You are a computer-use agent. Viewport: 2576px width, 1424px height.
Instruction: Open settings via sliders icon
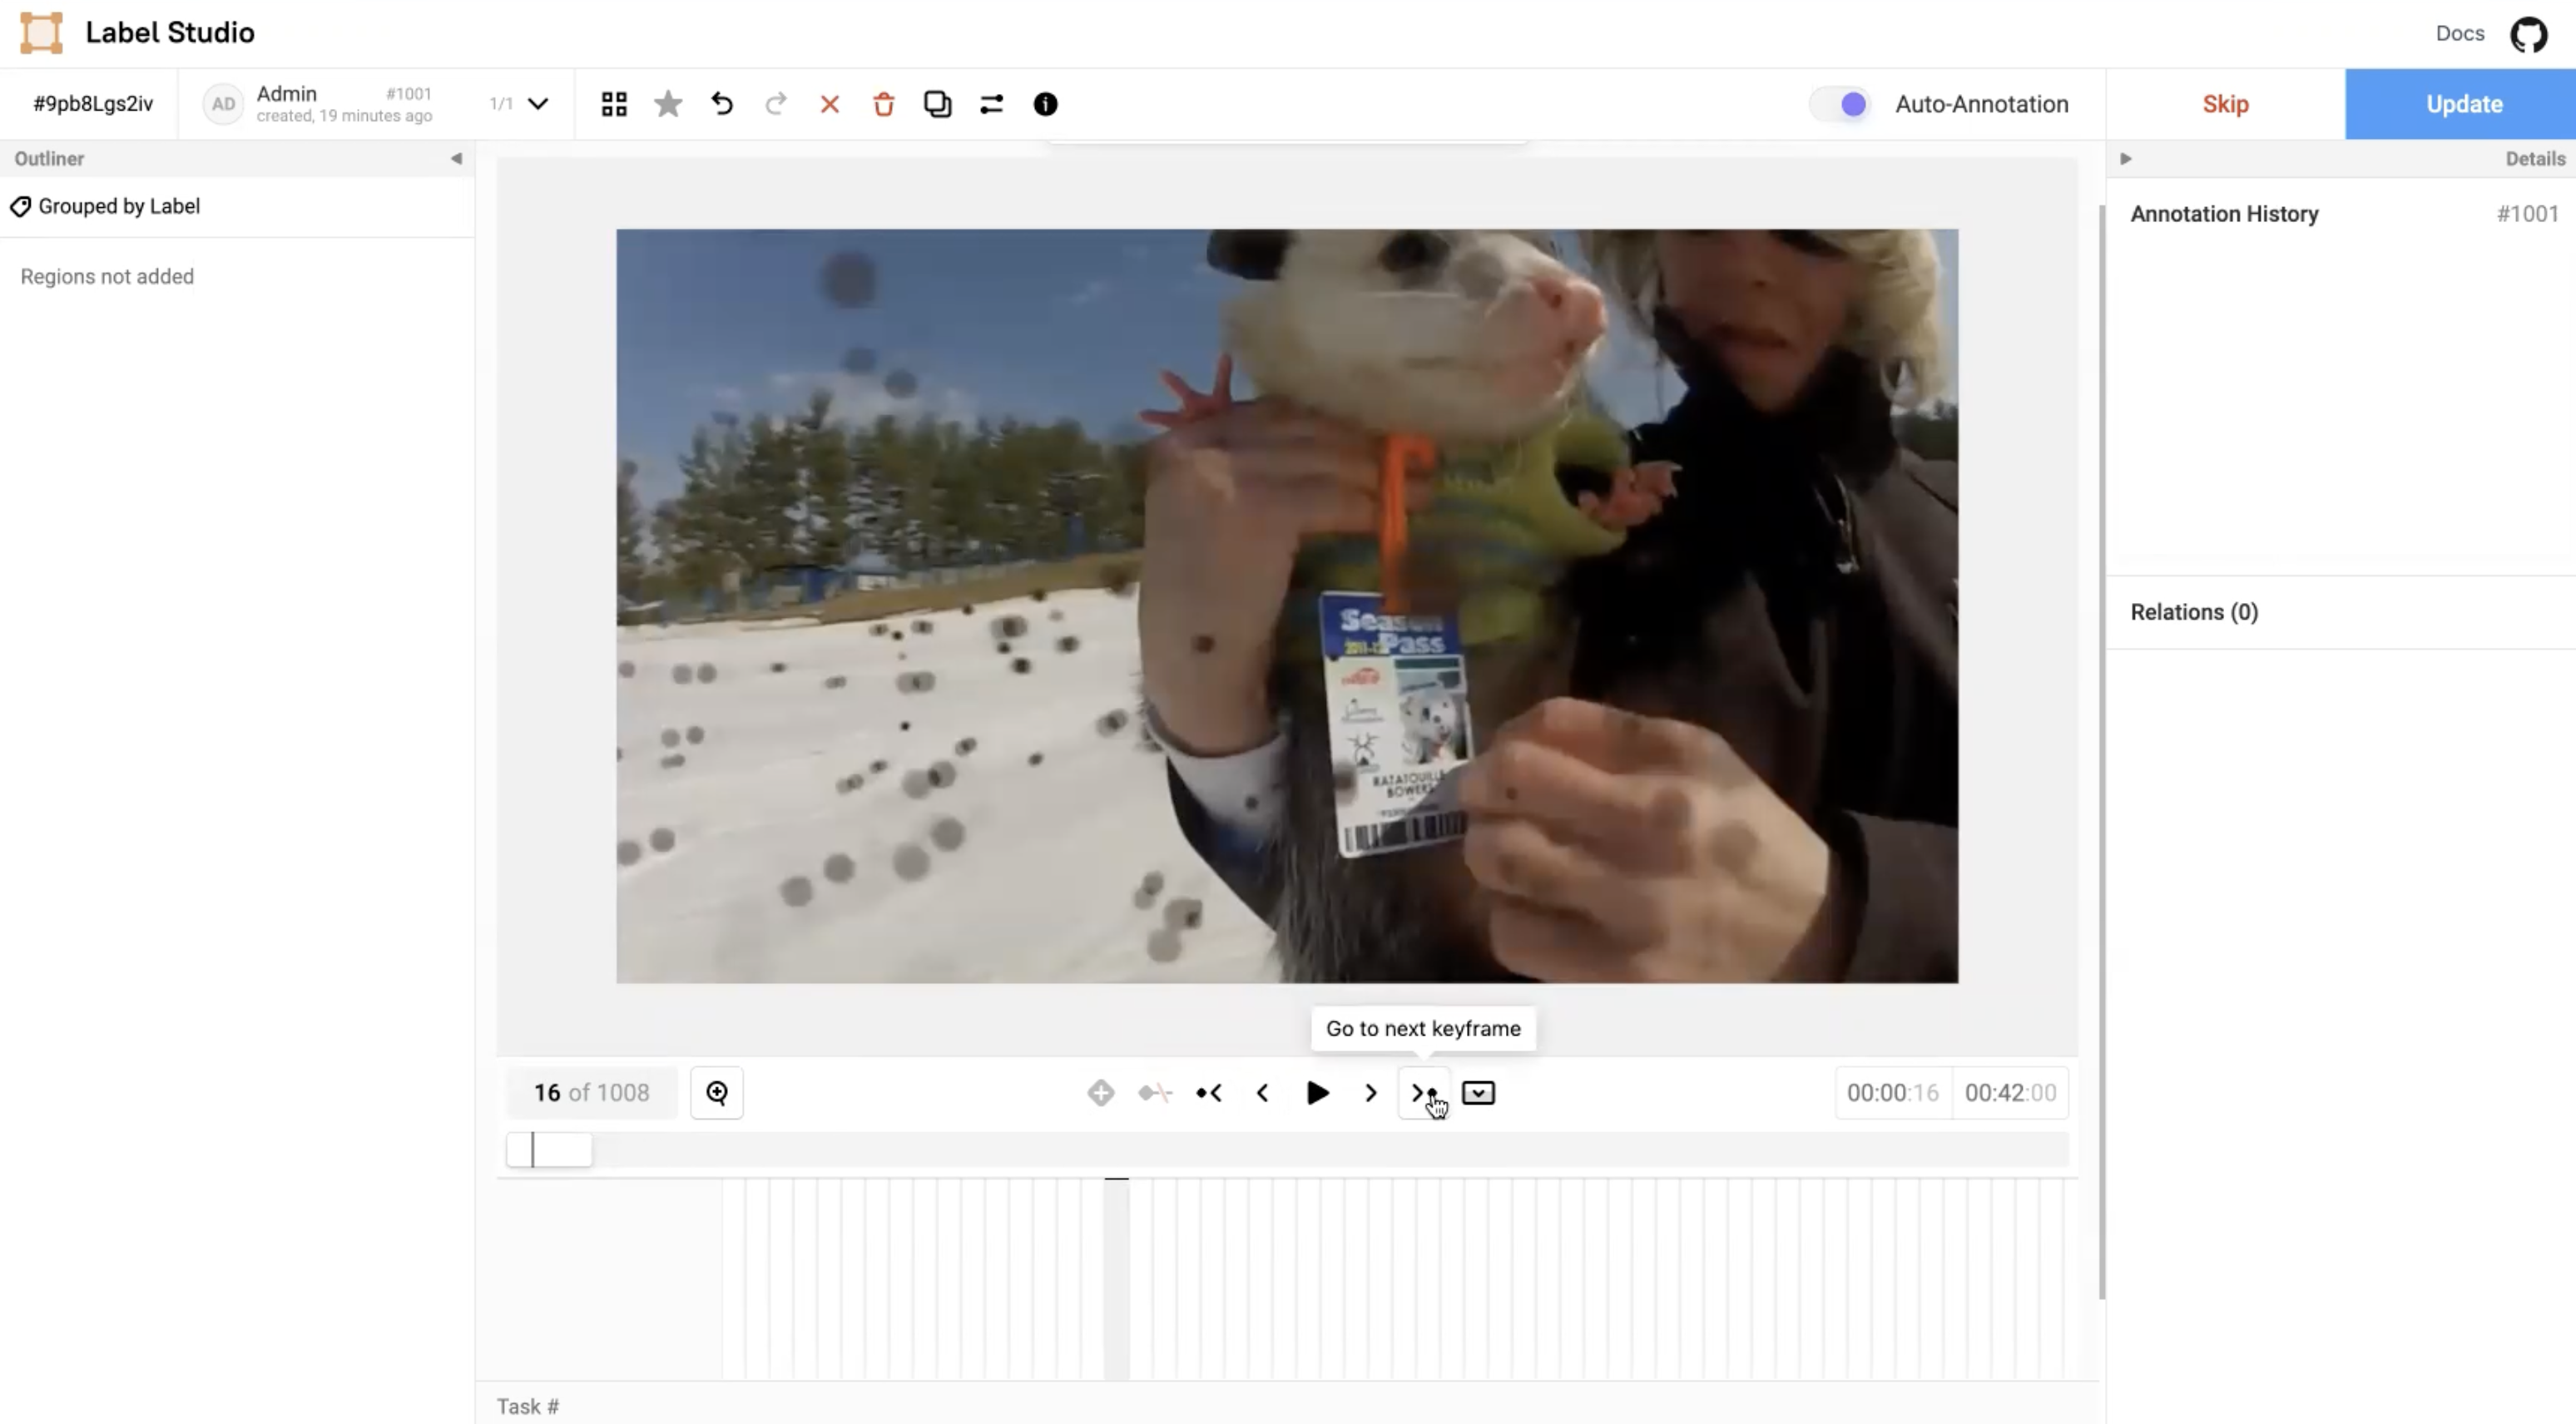(991, 104)
